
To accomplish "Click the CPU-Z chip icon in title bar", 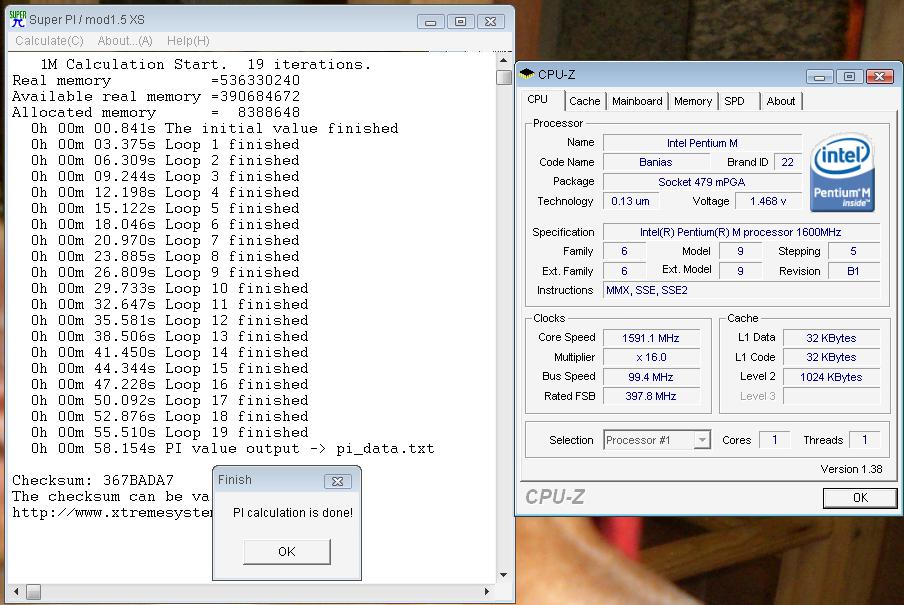I will (x=526, y=74).
